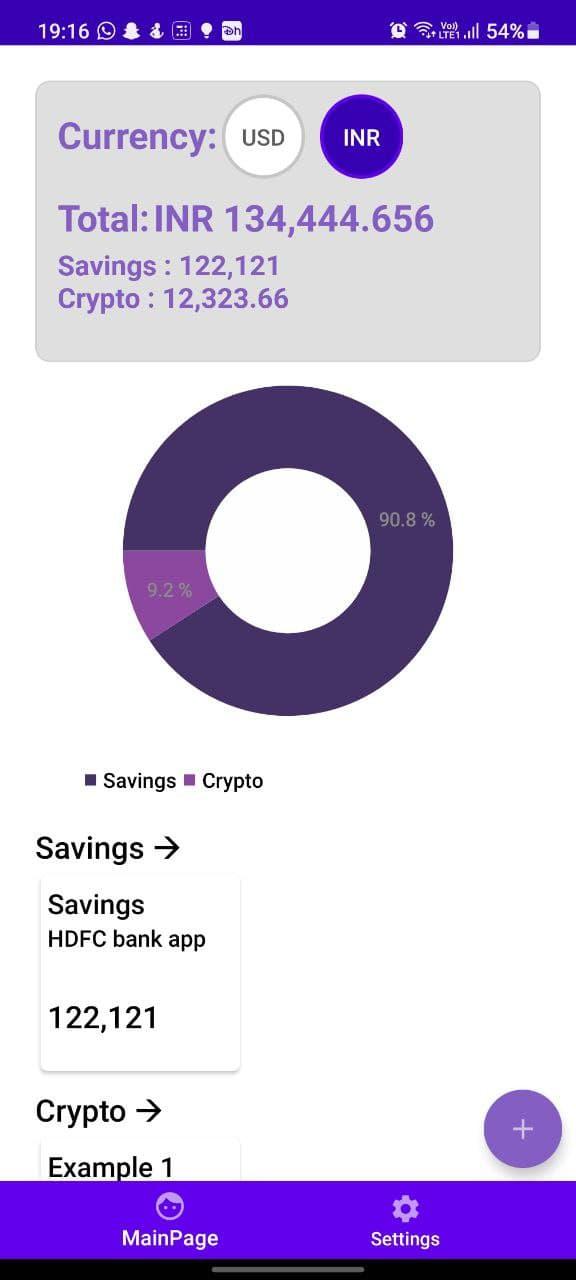Image resolution: width=576 pixels, height=1280 pixels.
Task: Tap the alarm clock status icon
Action: [398, 31]
